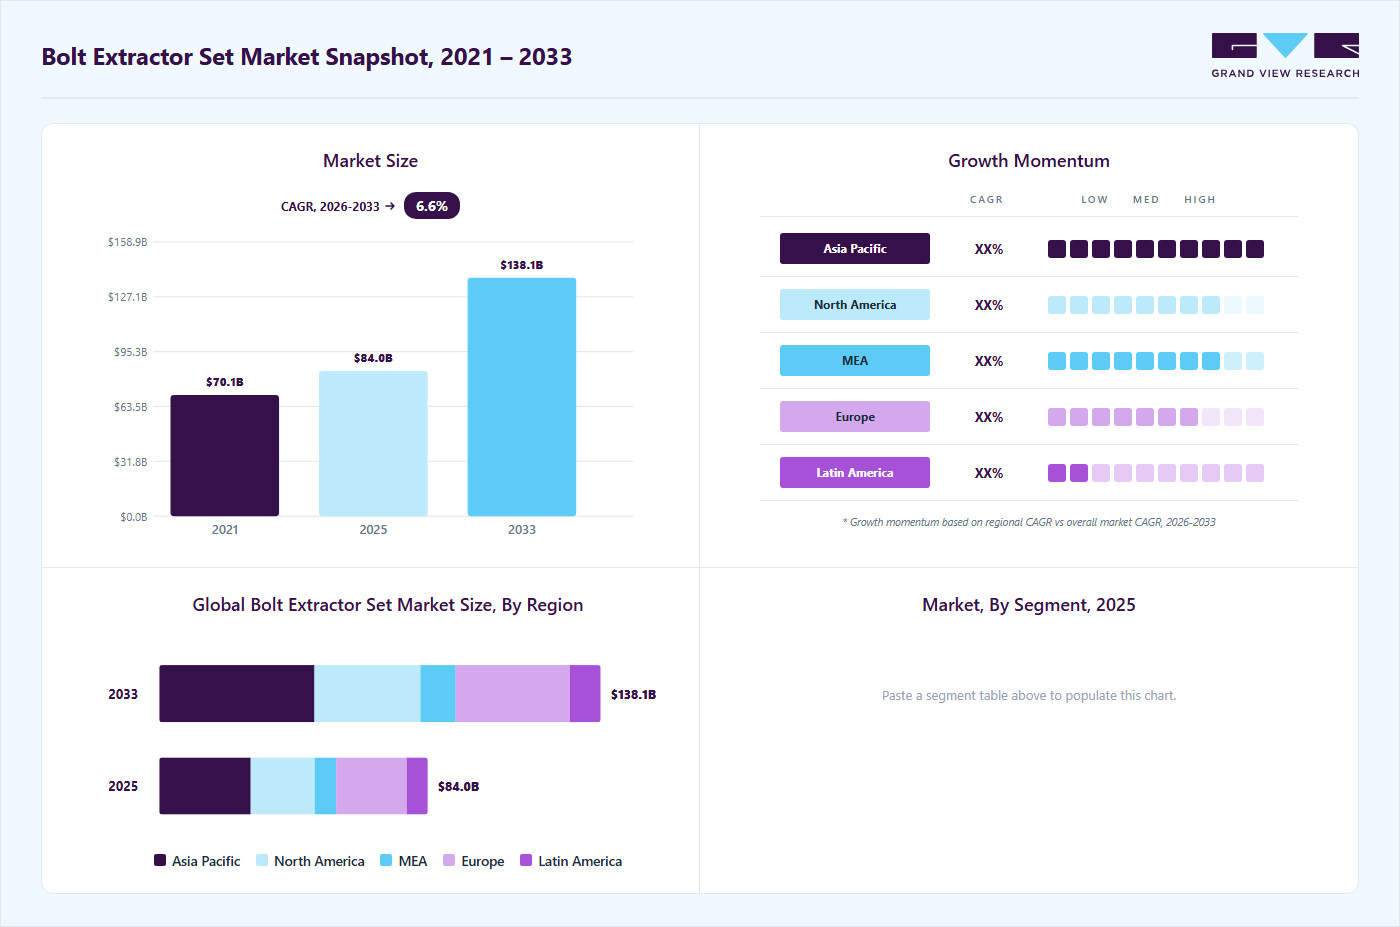Click the North America segment of 2025 bar
The image size is (1400, 927).
coord(283,786)
